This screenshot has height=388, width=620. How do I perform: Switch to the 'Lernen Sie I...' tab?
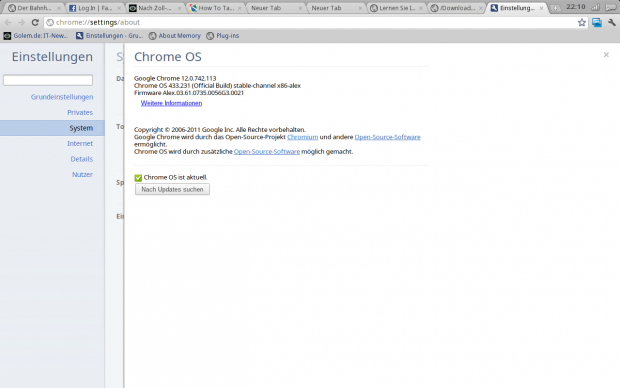[395, 8]
